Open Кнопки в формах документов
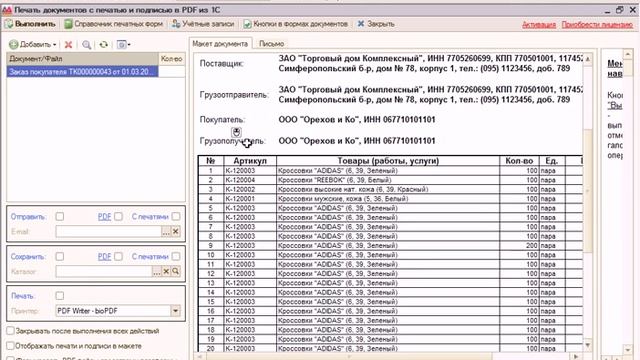640x360 pixels. (296, 24)
